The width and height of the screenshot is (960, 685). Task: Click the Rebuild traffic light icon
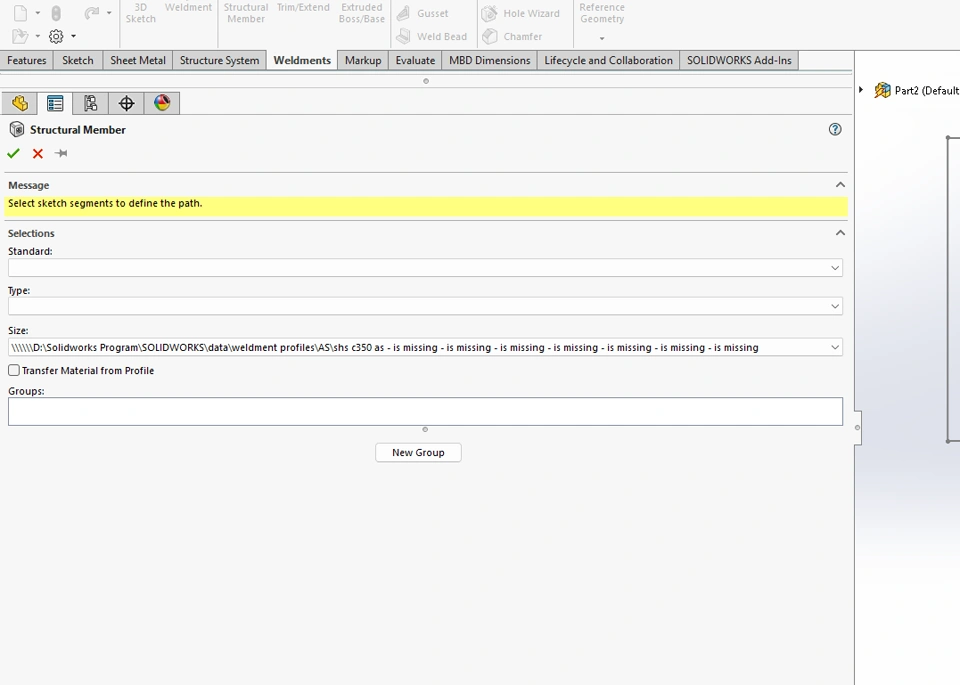(56, 13)
